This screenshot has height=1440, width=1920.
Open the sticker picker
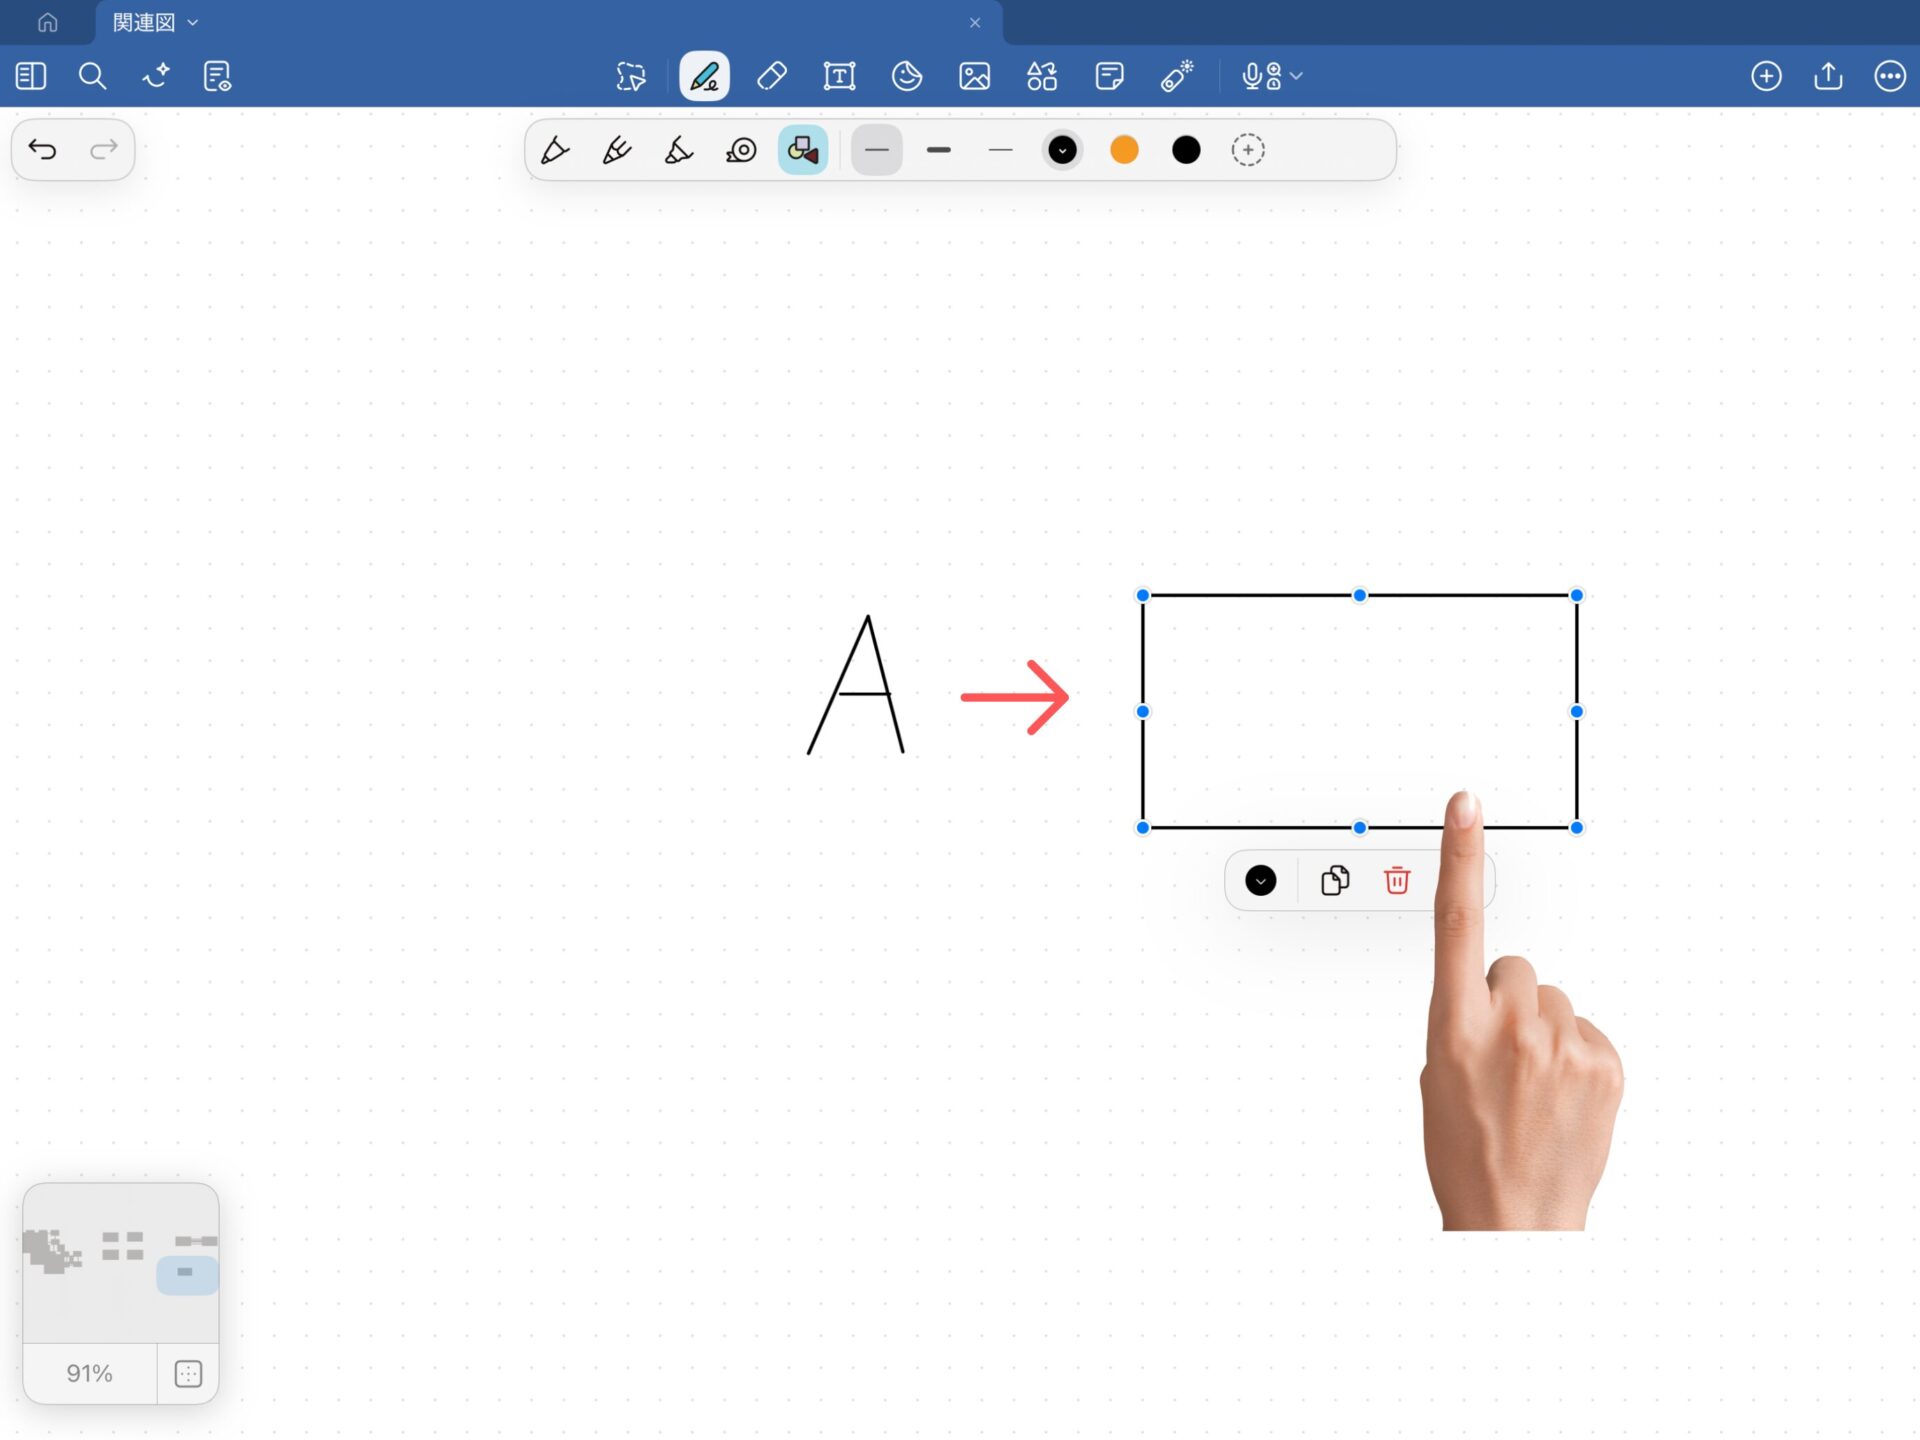click(906, 76)
